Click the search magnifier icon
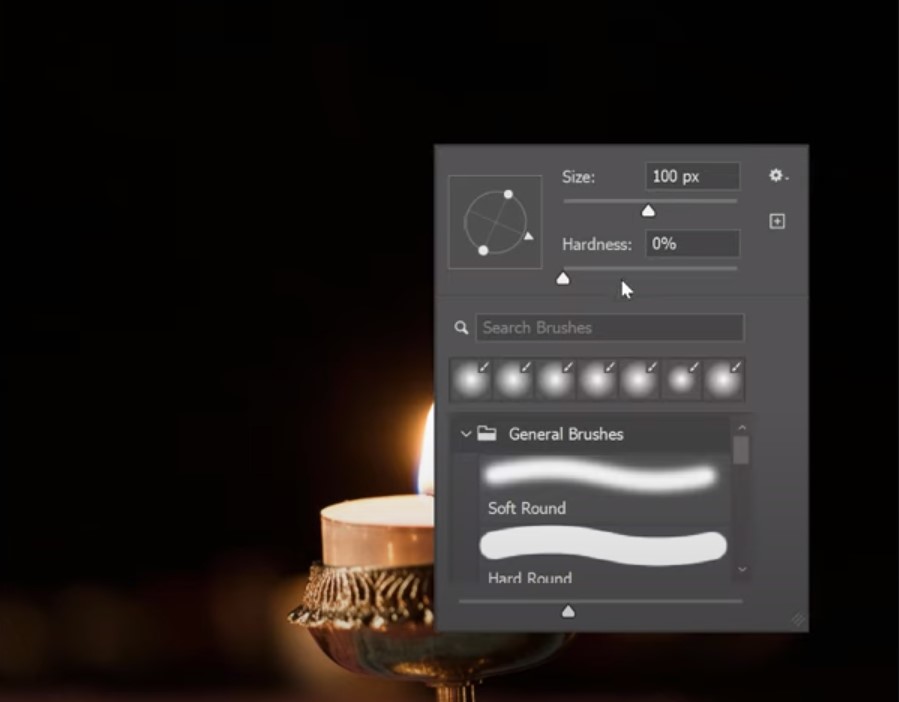 coord(461,327)
